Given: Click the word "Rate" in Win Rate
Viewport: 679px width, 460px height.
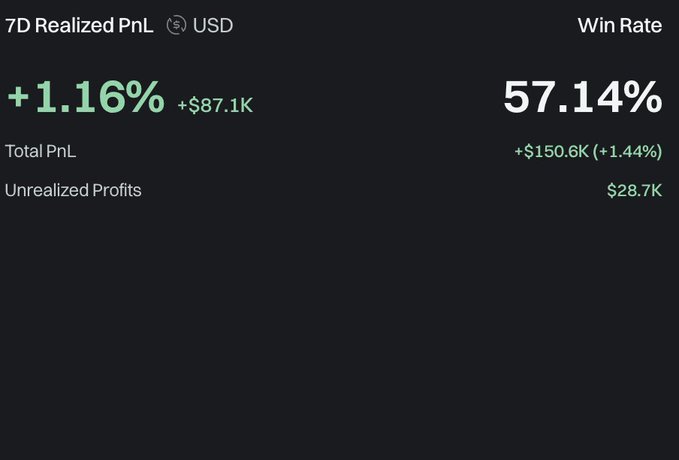Looking at the screenshot, I should (641, 25).
